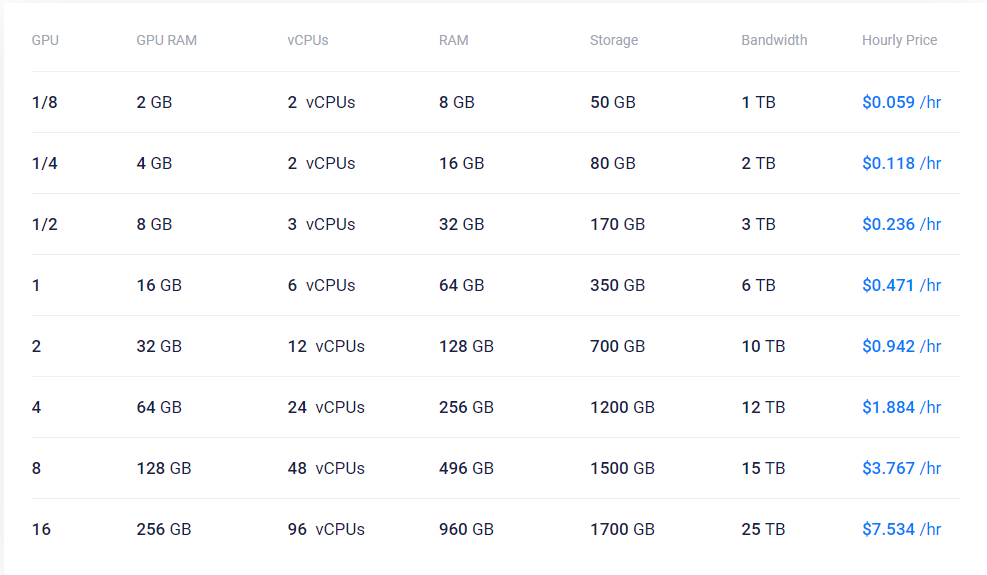Open the $0.236 /hr pricing link

tap(901, 224)
